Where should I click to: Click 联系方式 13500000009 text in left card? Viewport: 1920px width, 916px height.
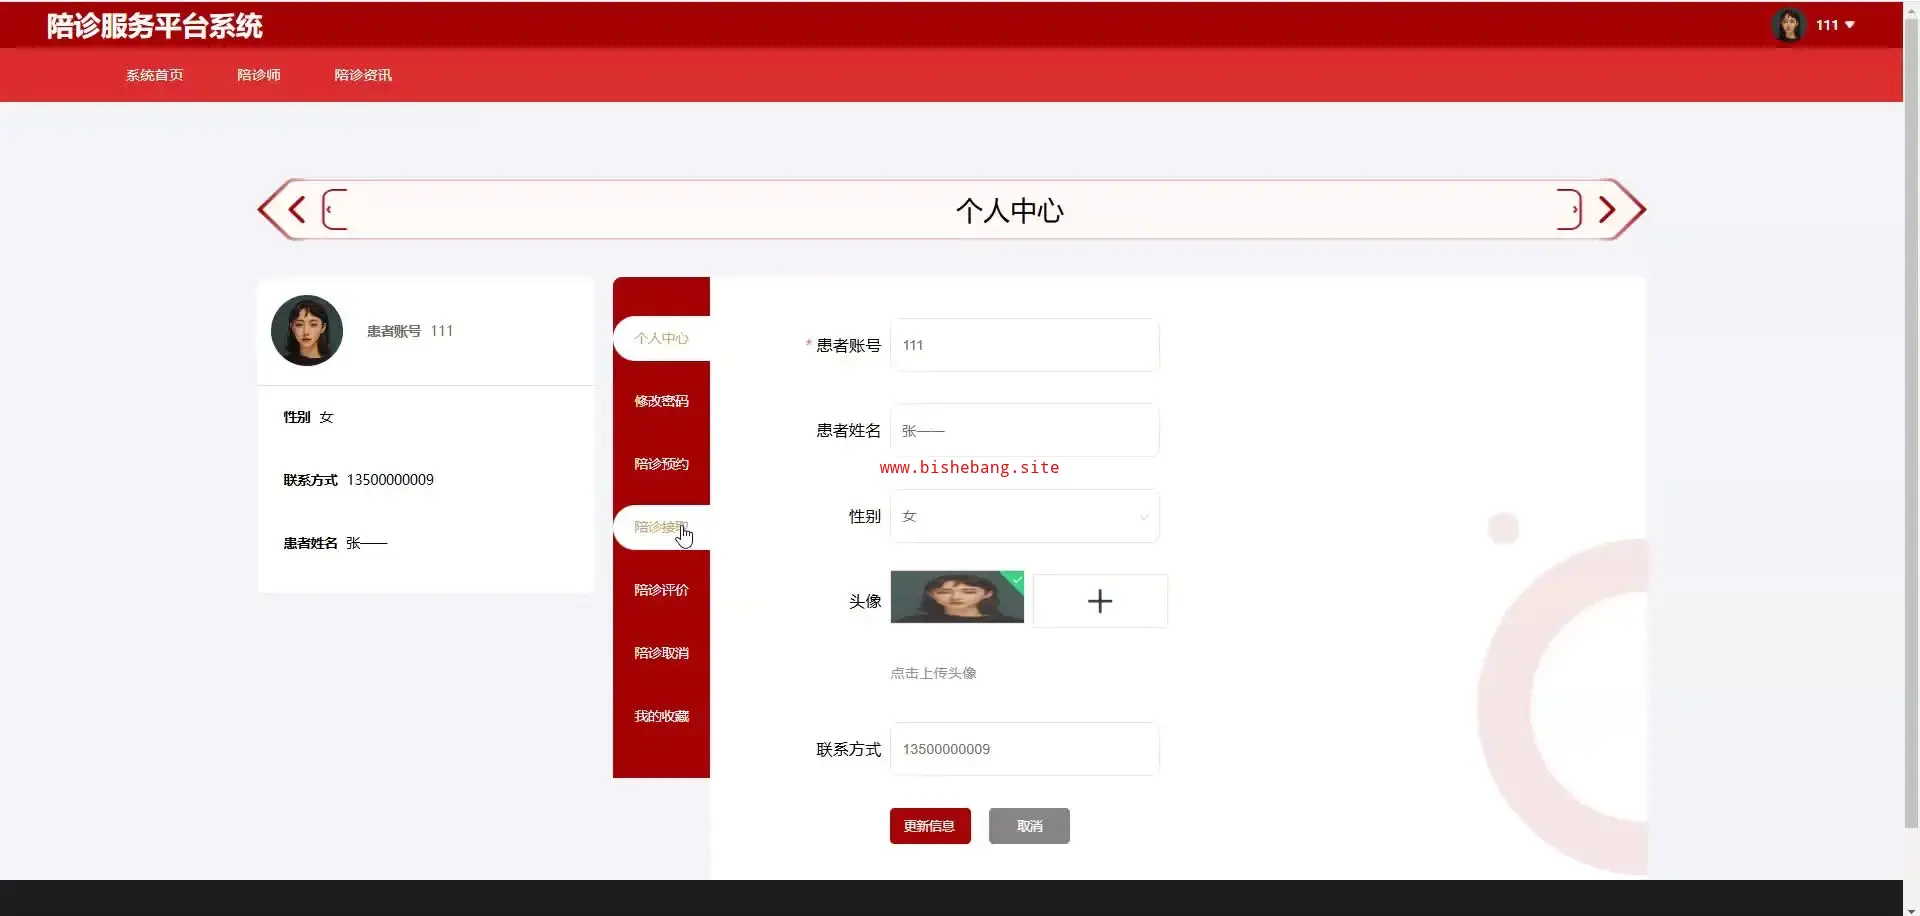pos(358,480)
